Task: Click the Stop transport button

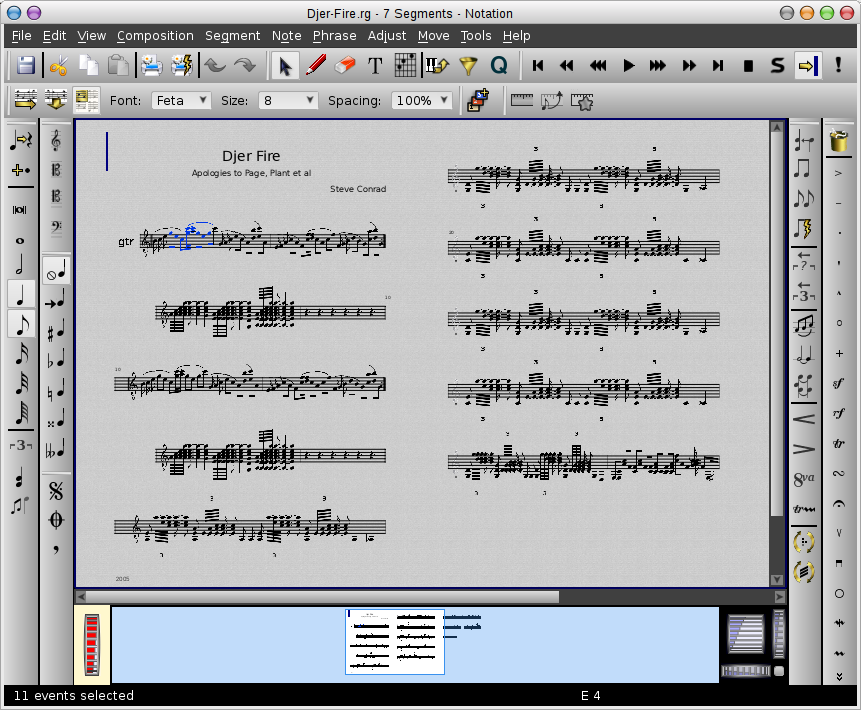Action: point(748,66)
